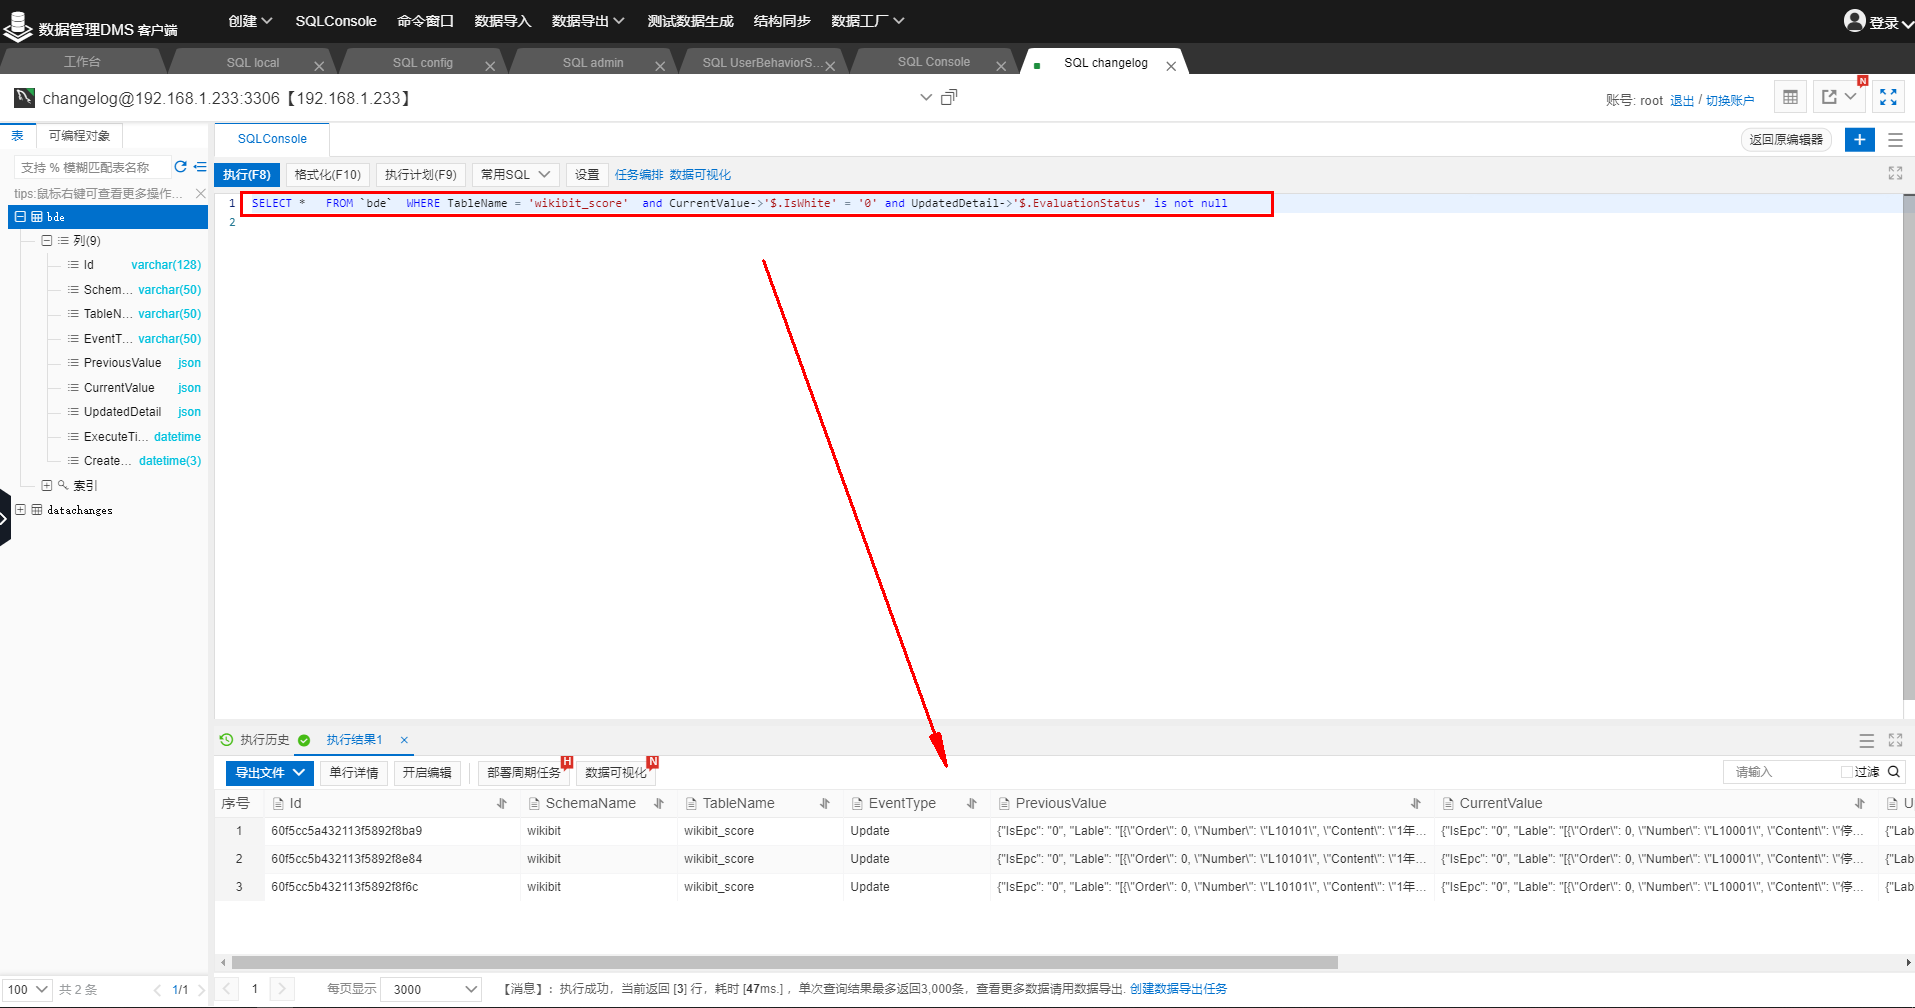Open the results panel list menu icon
Screen dimensions: 1915x1008
point(1866,741)
